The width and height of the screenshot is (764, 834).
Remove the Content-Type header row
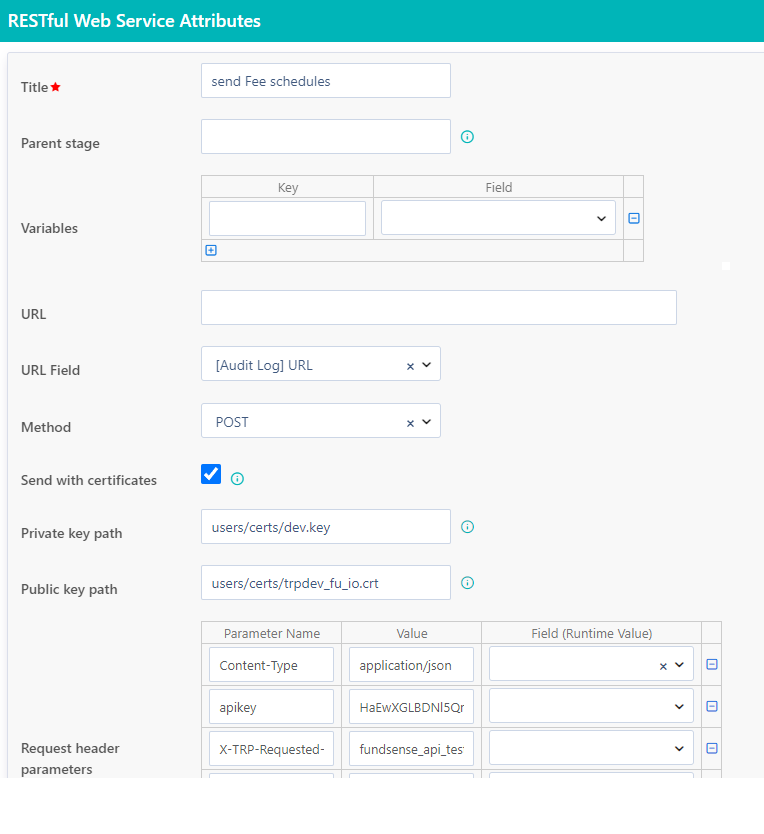pyautogui.click(x=712, y=665)
